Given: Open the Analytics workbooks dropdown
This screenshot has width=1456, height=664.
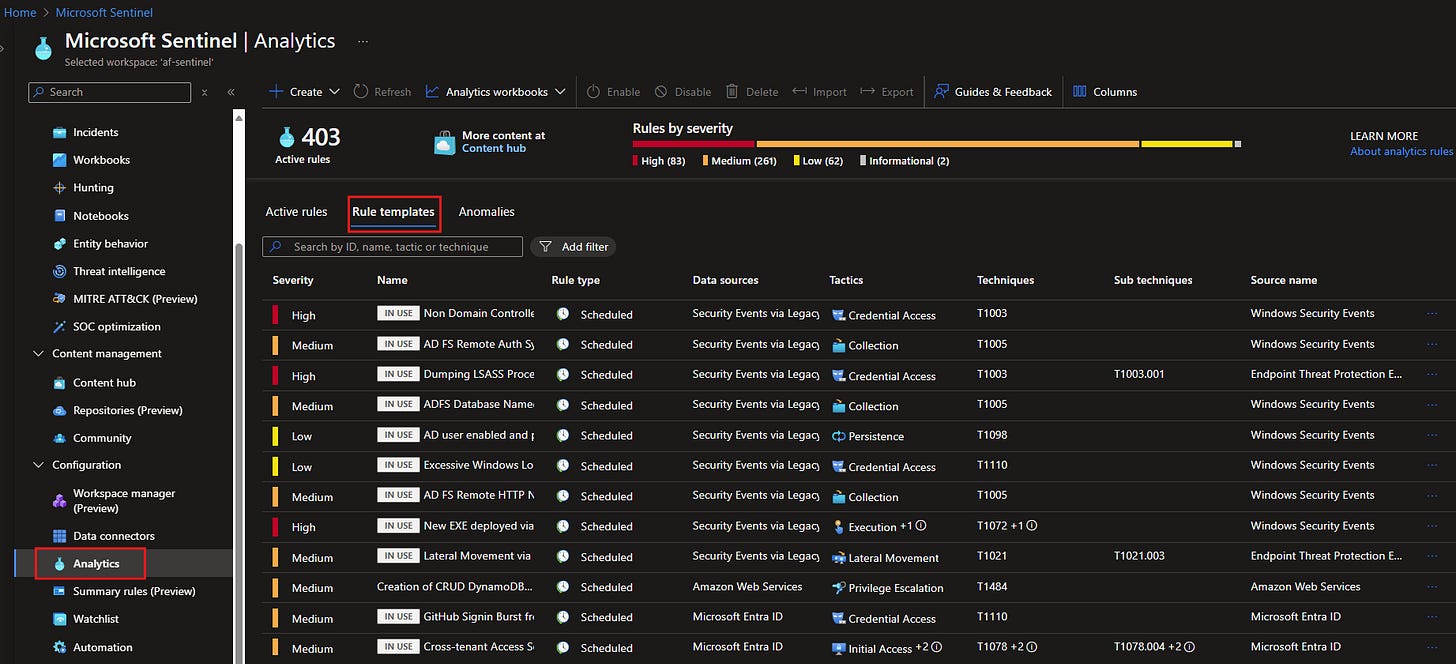Looking at the screenshot, I should [x=496, y=92].
